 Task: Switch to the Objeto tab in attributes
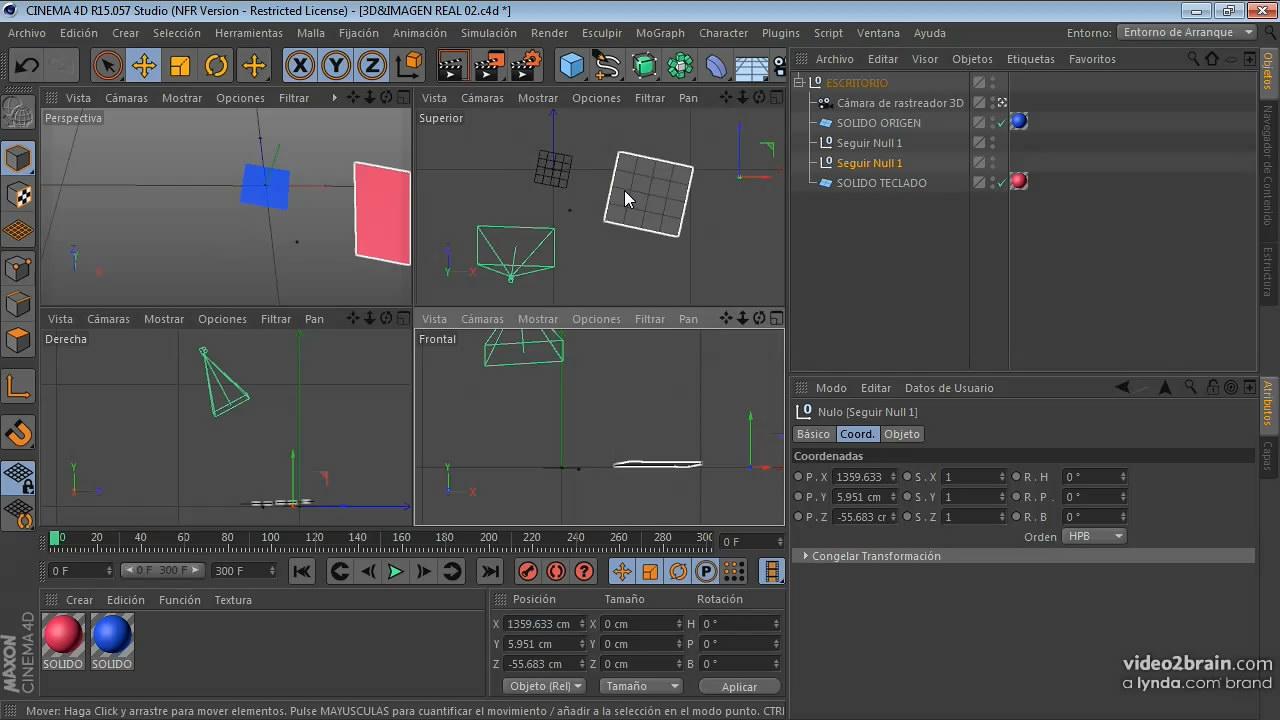[901, 434]
